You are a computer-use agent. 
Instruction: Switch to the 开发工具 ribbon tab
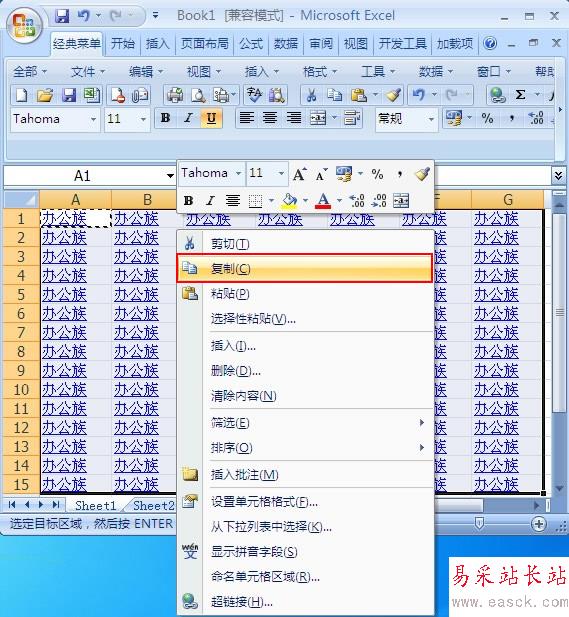click(x=403, y=43)
